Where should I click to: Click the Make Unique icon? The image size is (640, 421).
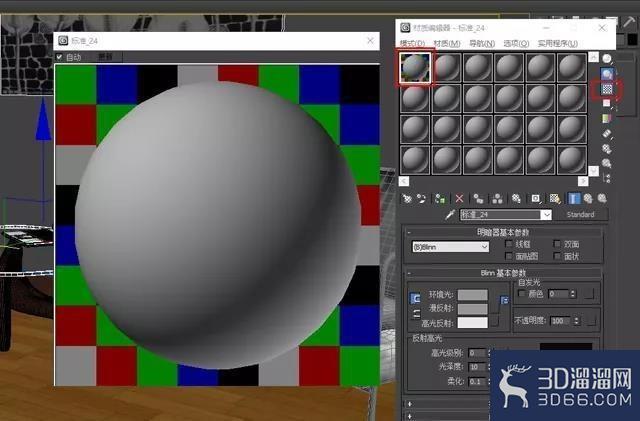(x=497, y=198)
